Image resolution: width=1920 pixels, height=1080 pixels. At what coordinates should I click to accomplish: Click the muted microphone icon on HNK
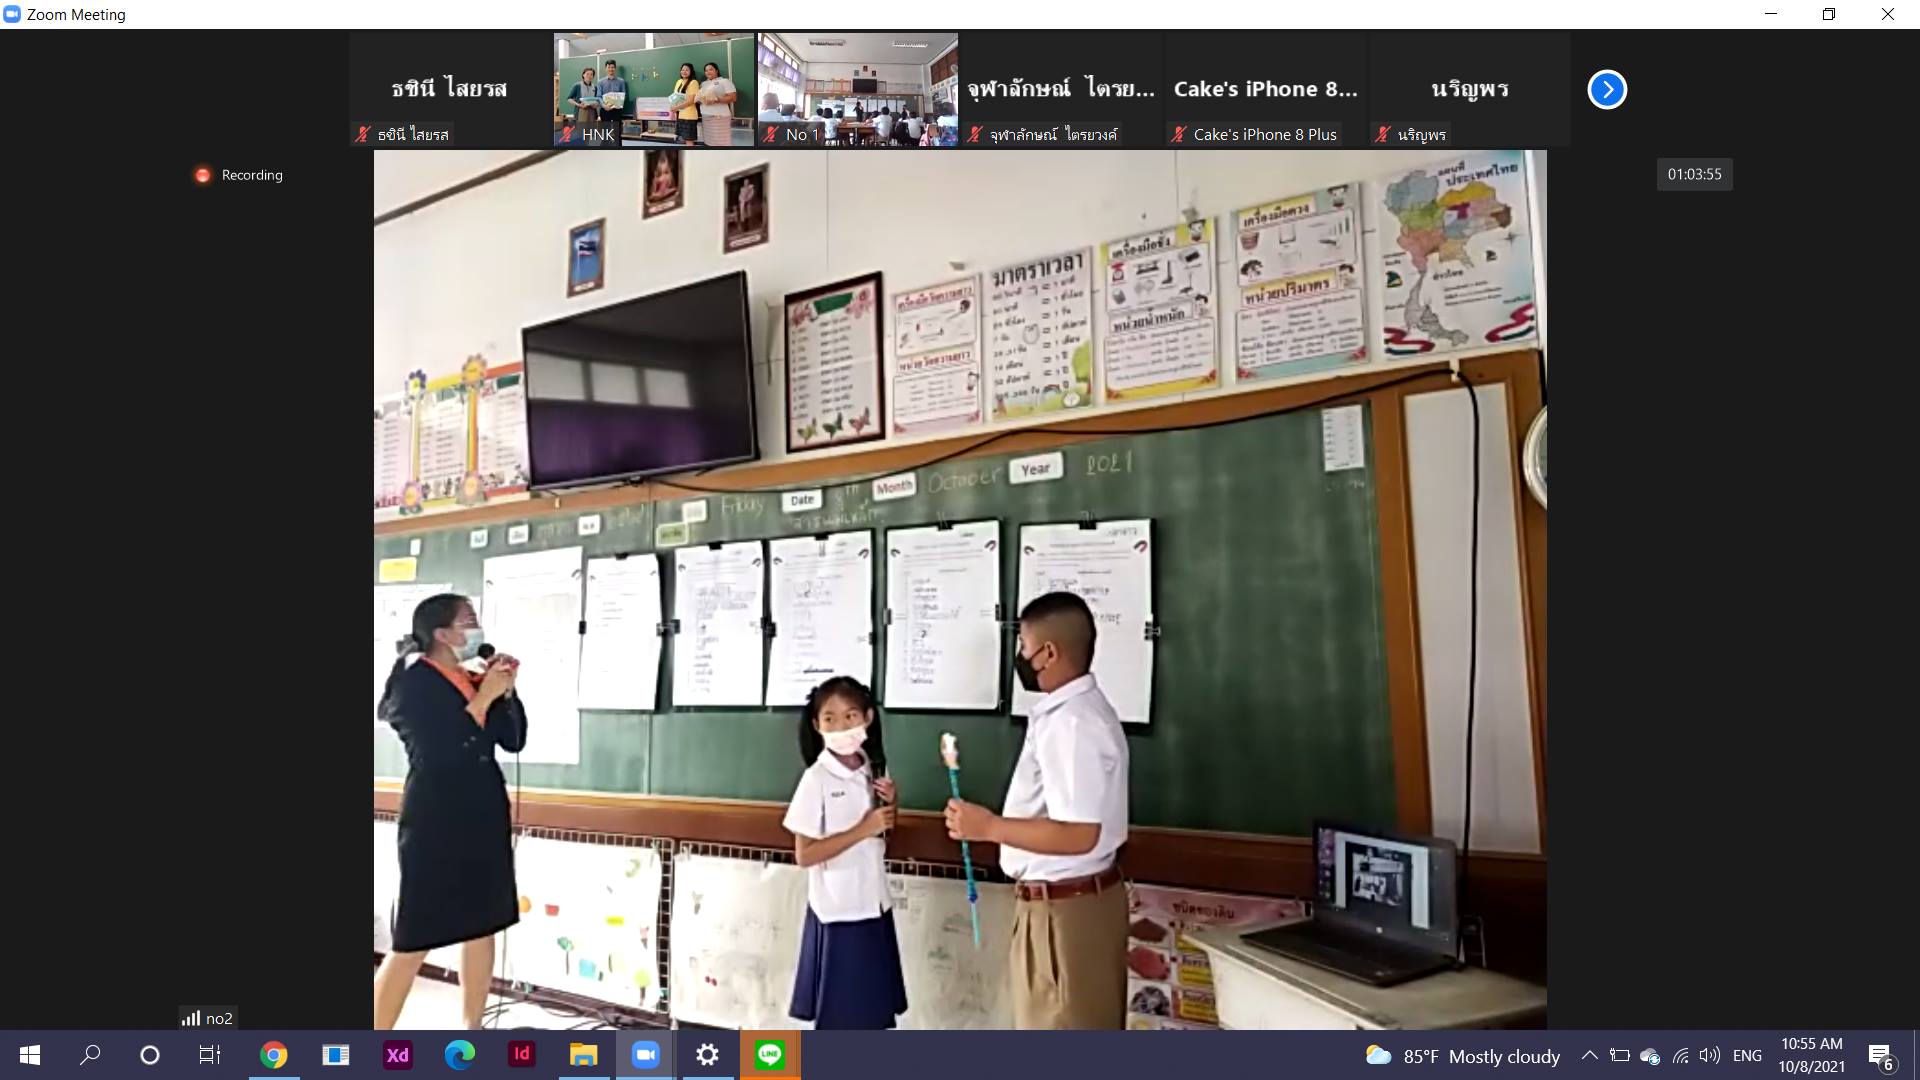(568, 134)
